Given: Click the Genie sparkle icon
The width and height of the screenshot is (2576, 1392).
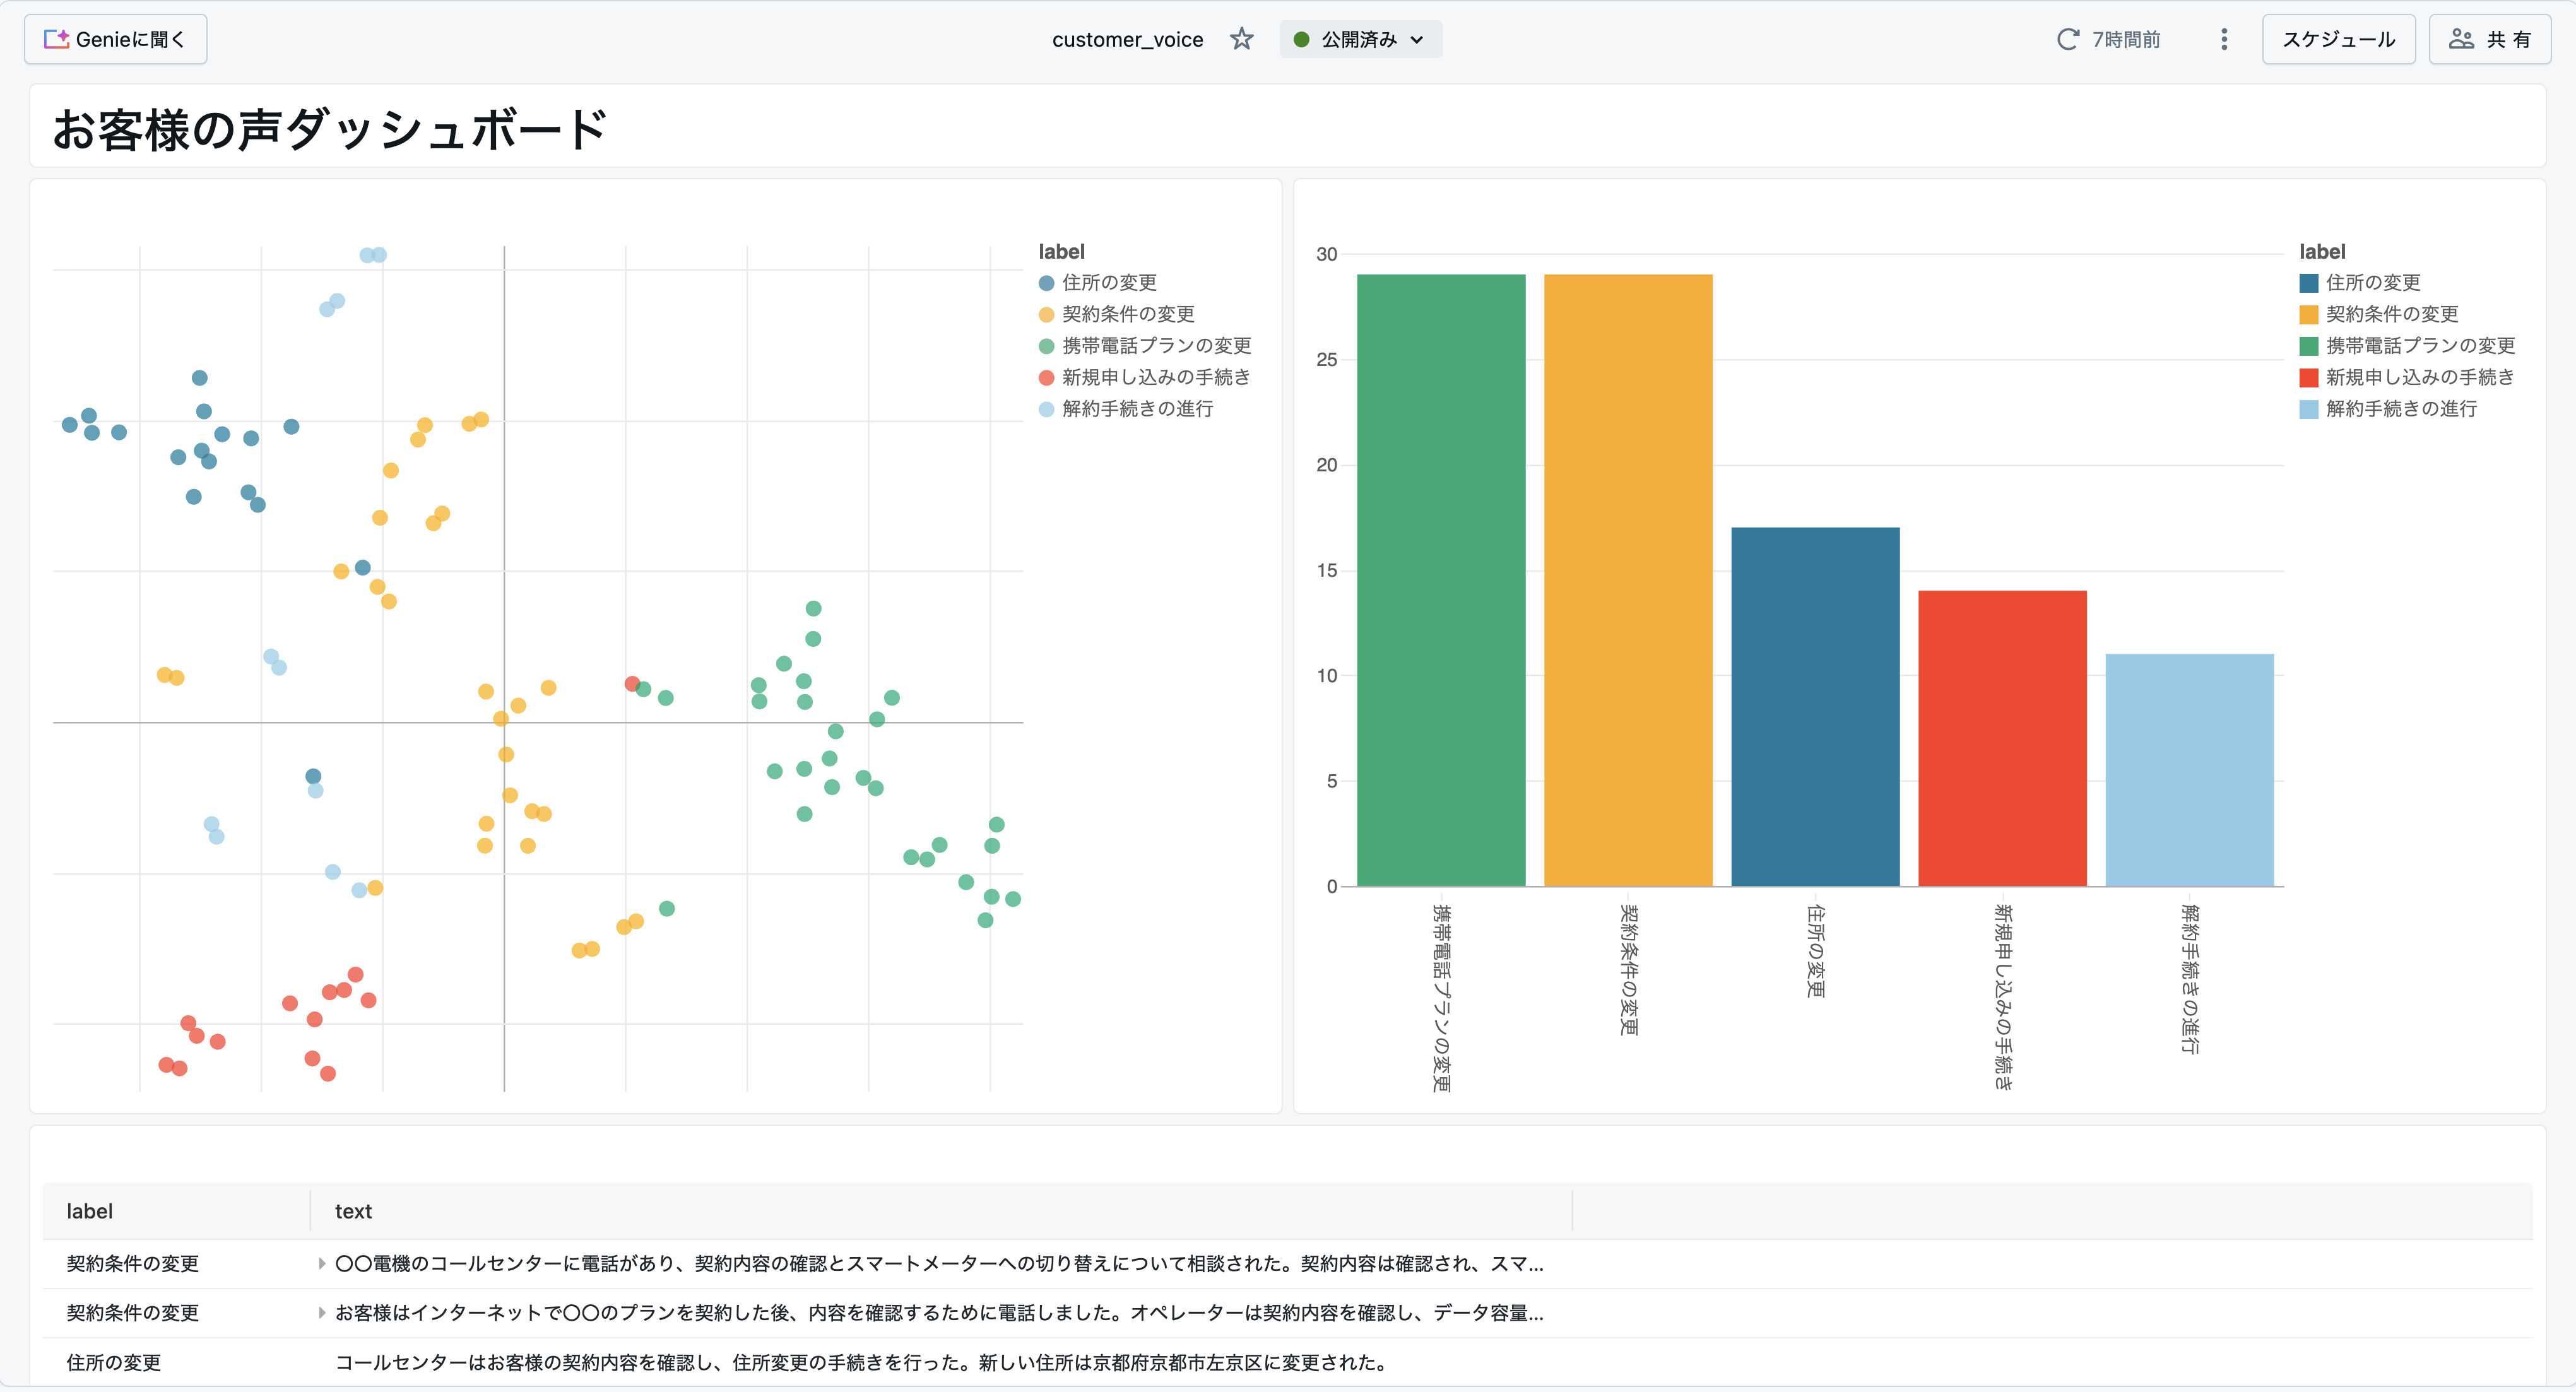Looking at the screenshot, I should click(x=56, y=39).
